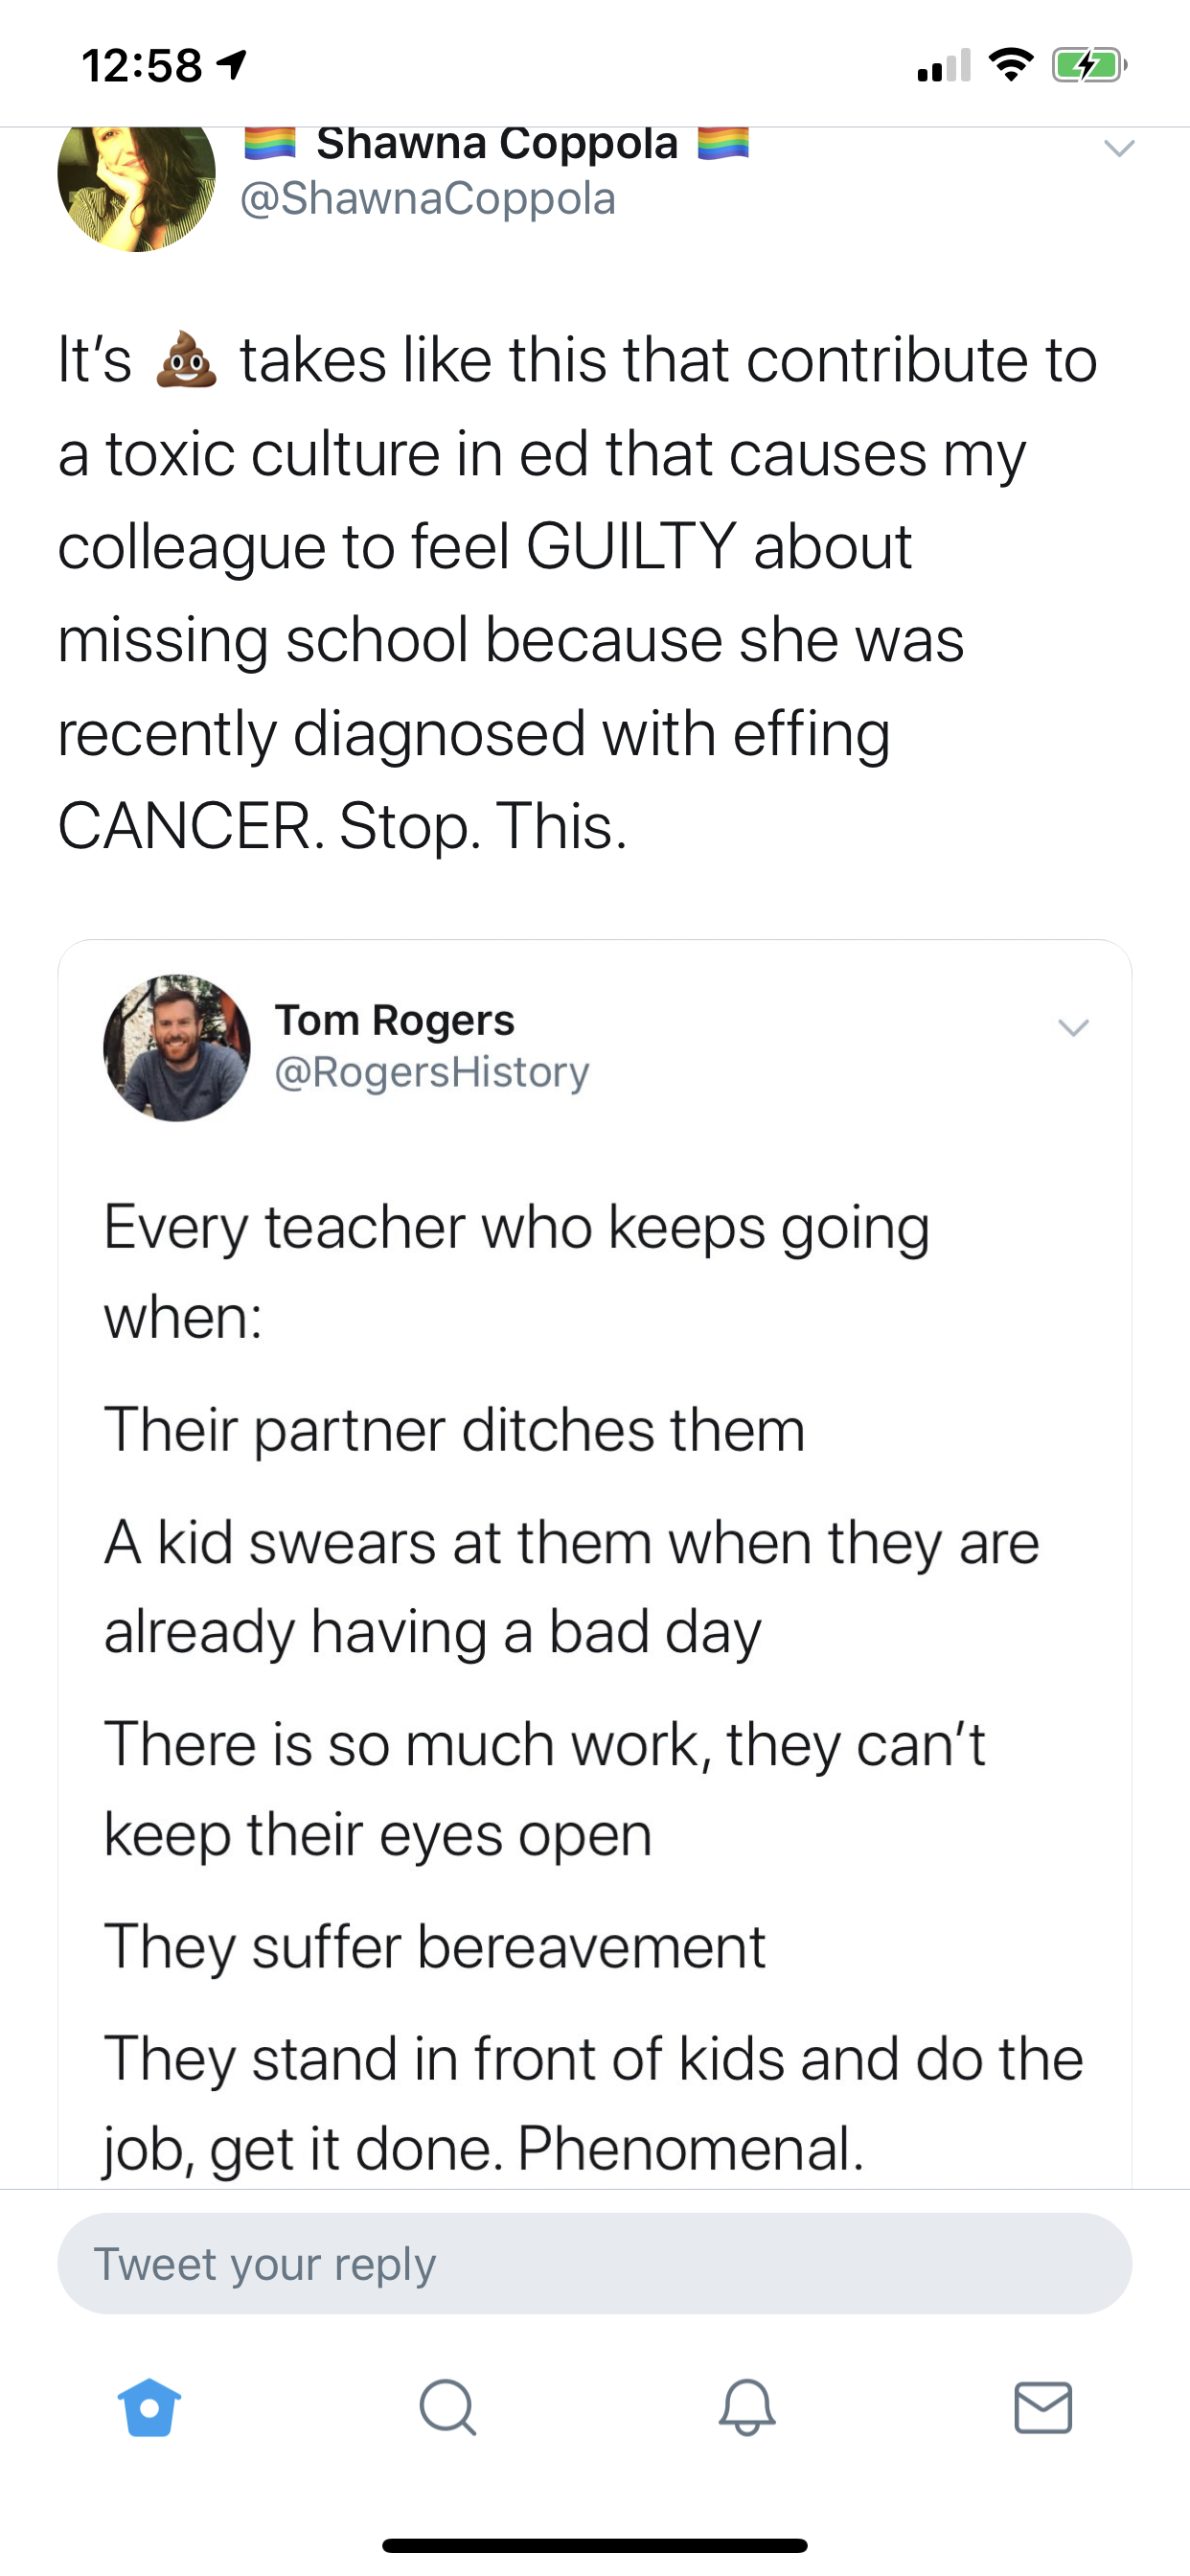The height and width of the screenshot is (2576, 1190).
Task: Tap the @ShawnaCoppola handle
Action: pos(428,198)
